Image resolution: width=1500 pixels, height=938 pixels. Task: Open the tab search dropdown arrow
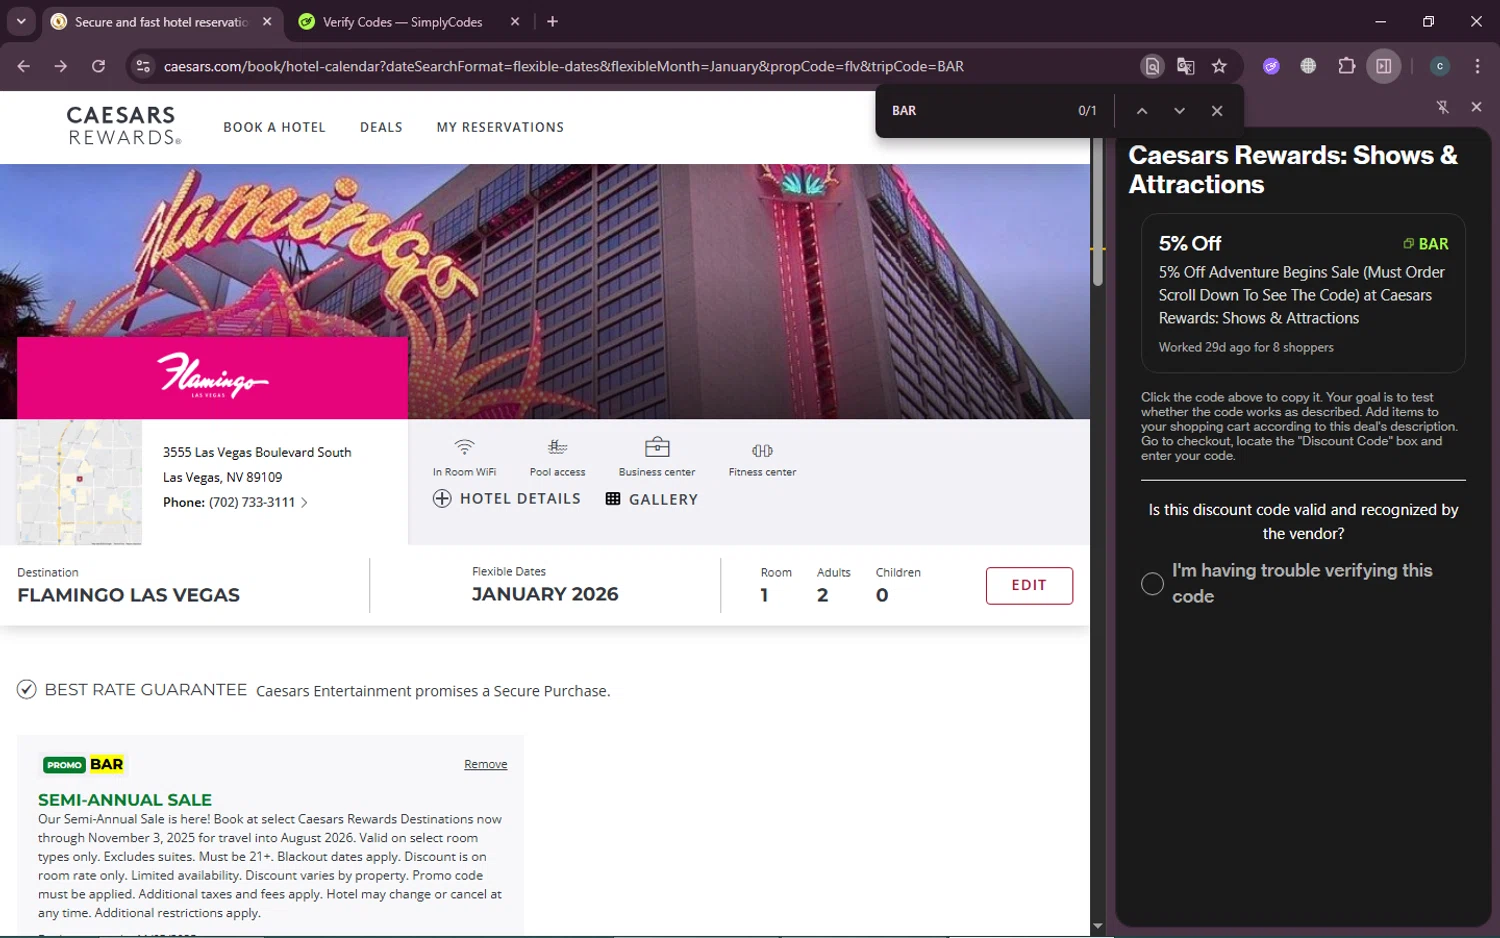21,21
